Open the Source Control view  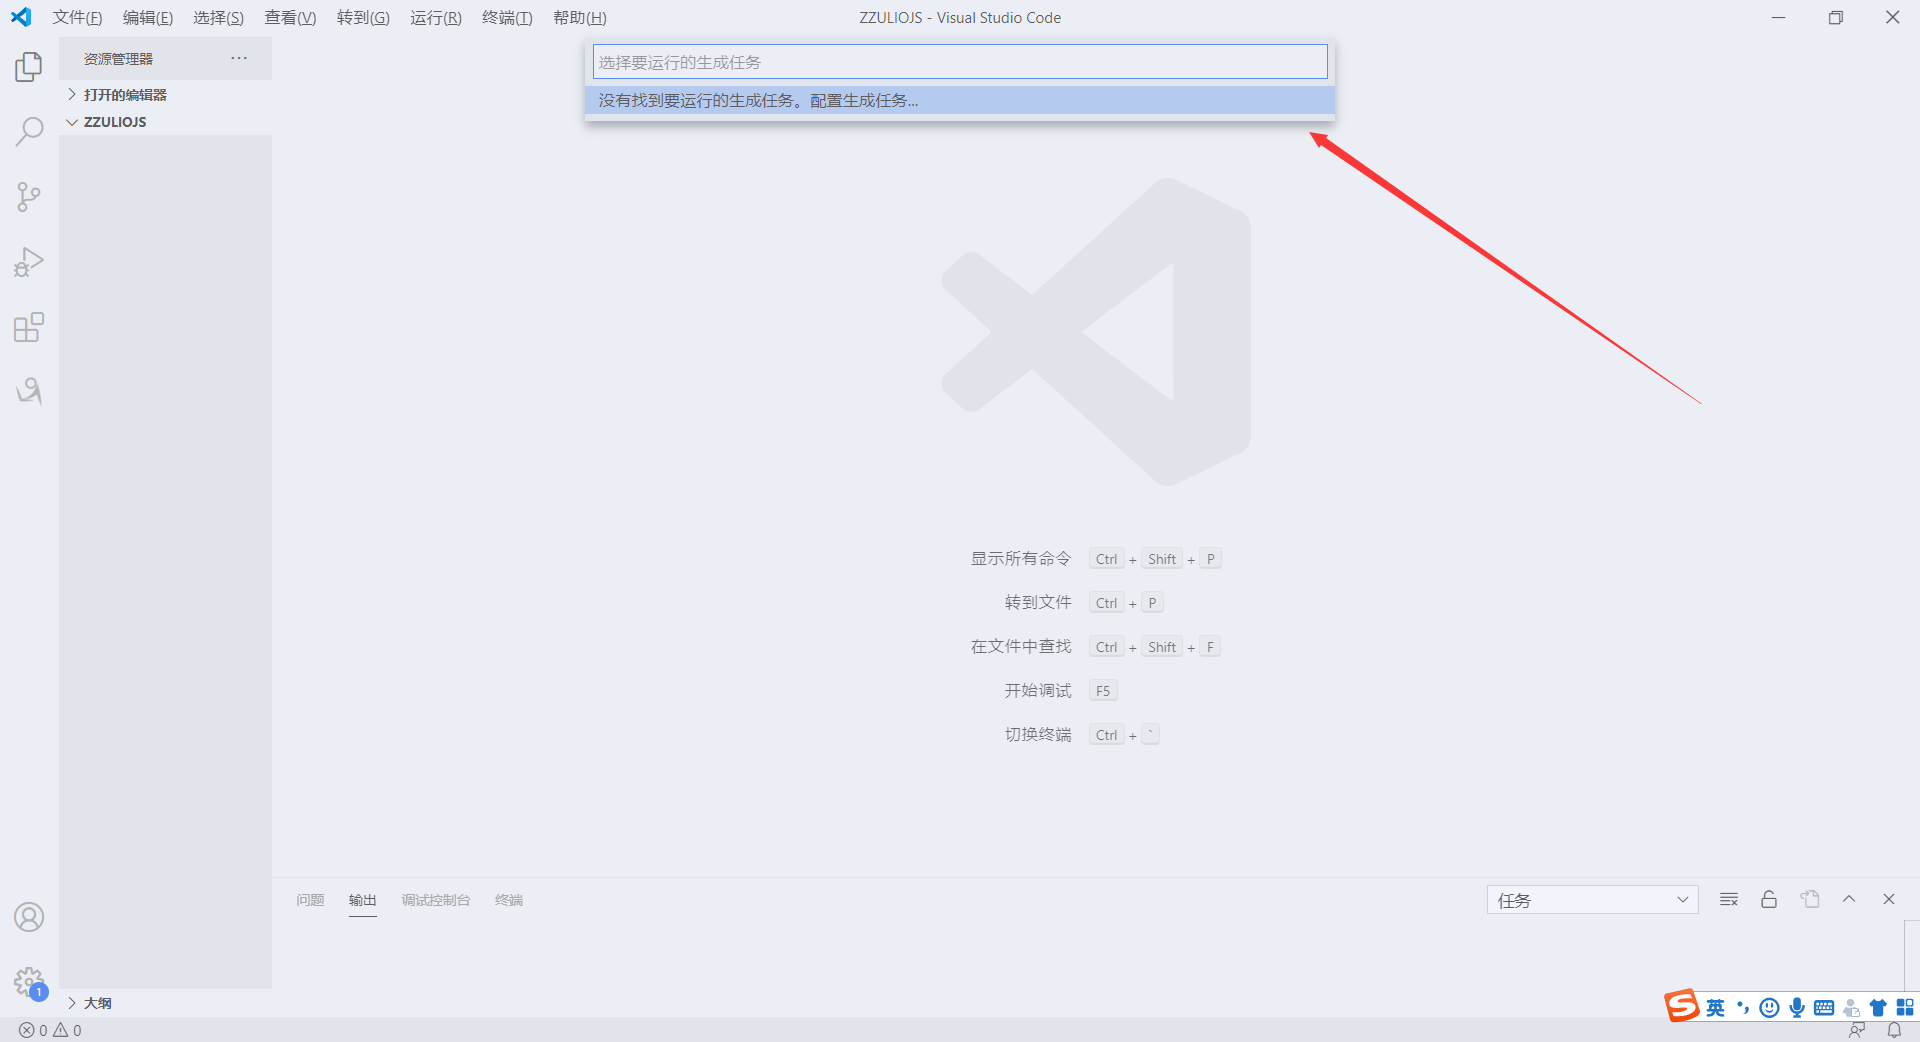(29, 197)
